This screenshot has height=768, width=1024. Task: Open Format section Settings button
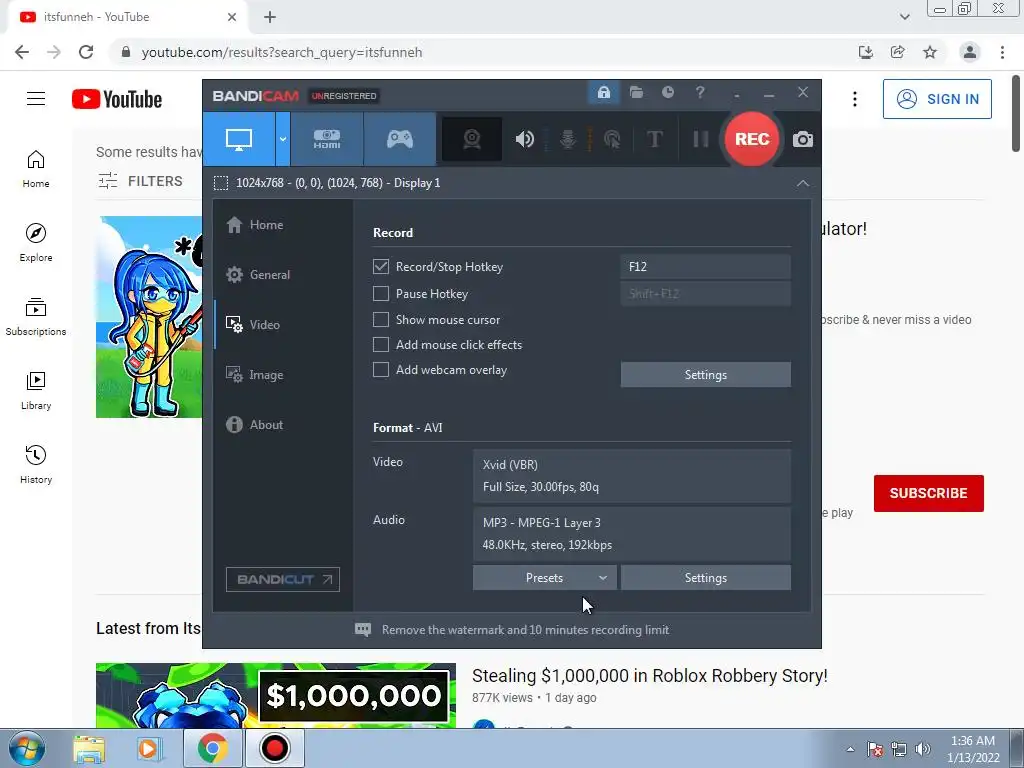click(x=705, y=578)
